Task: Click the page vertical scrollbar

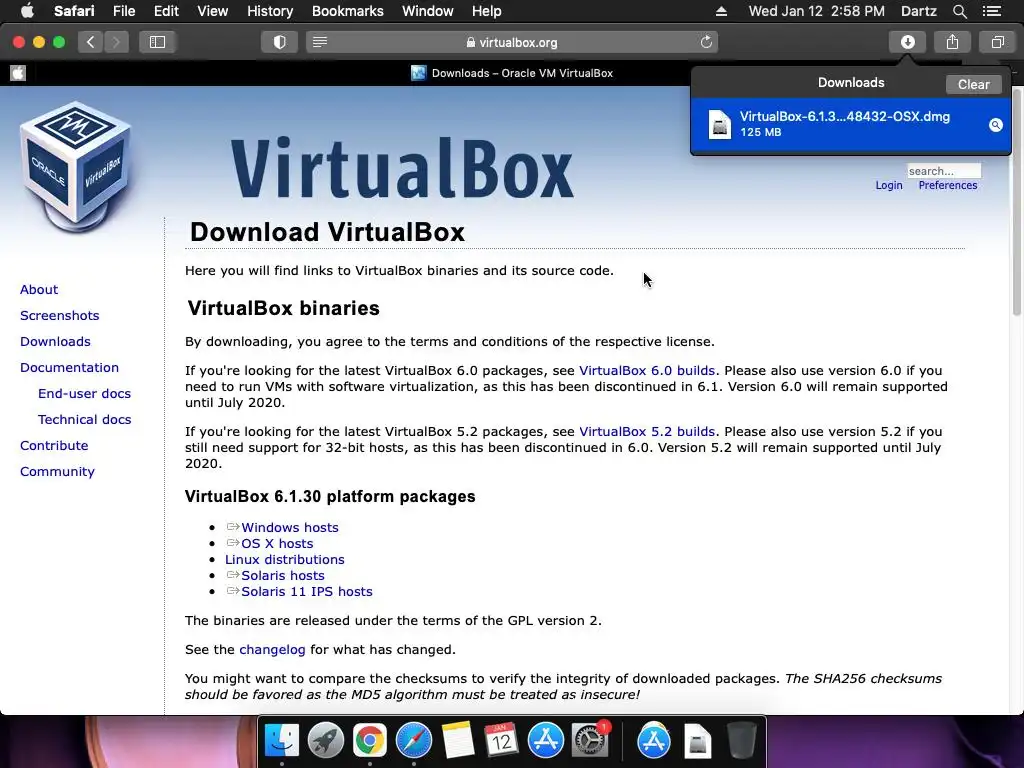Action: [1017, 202]
